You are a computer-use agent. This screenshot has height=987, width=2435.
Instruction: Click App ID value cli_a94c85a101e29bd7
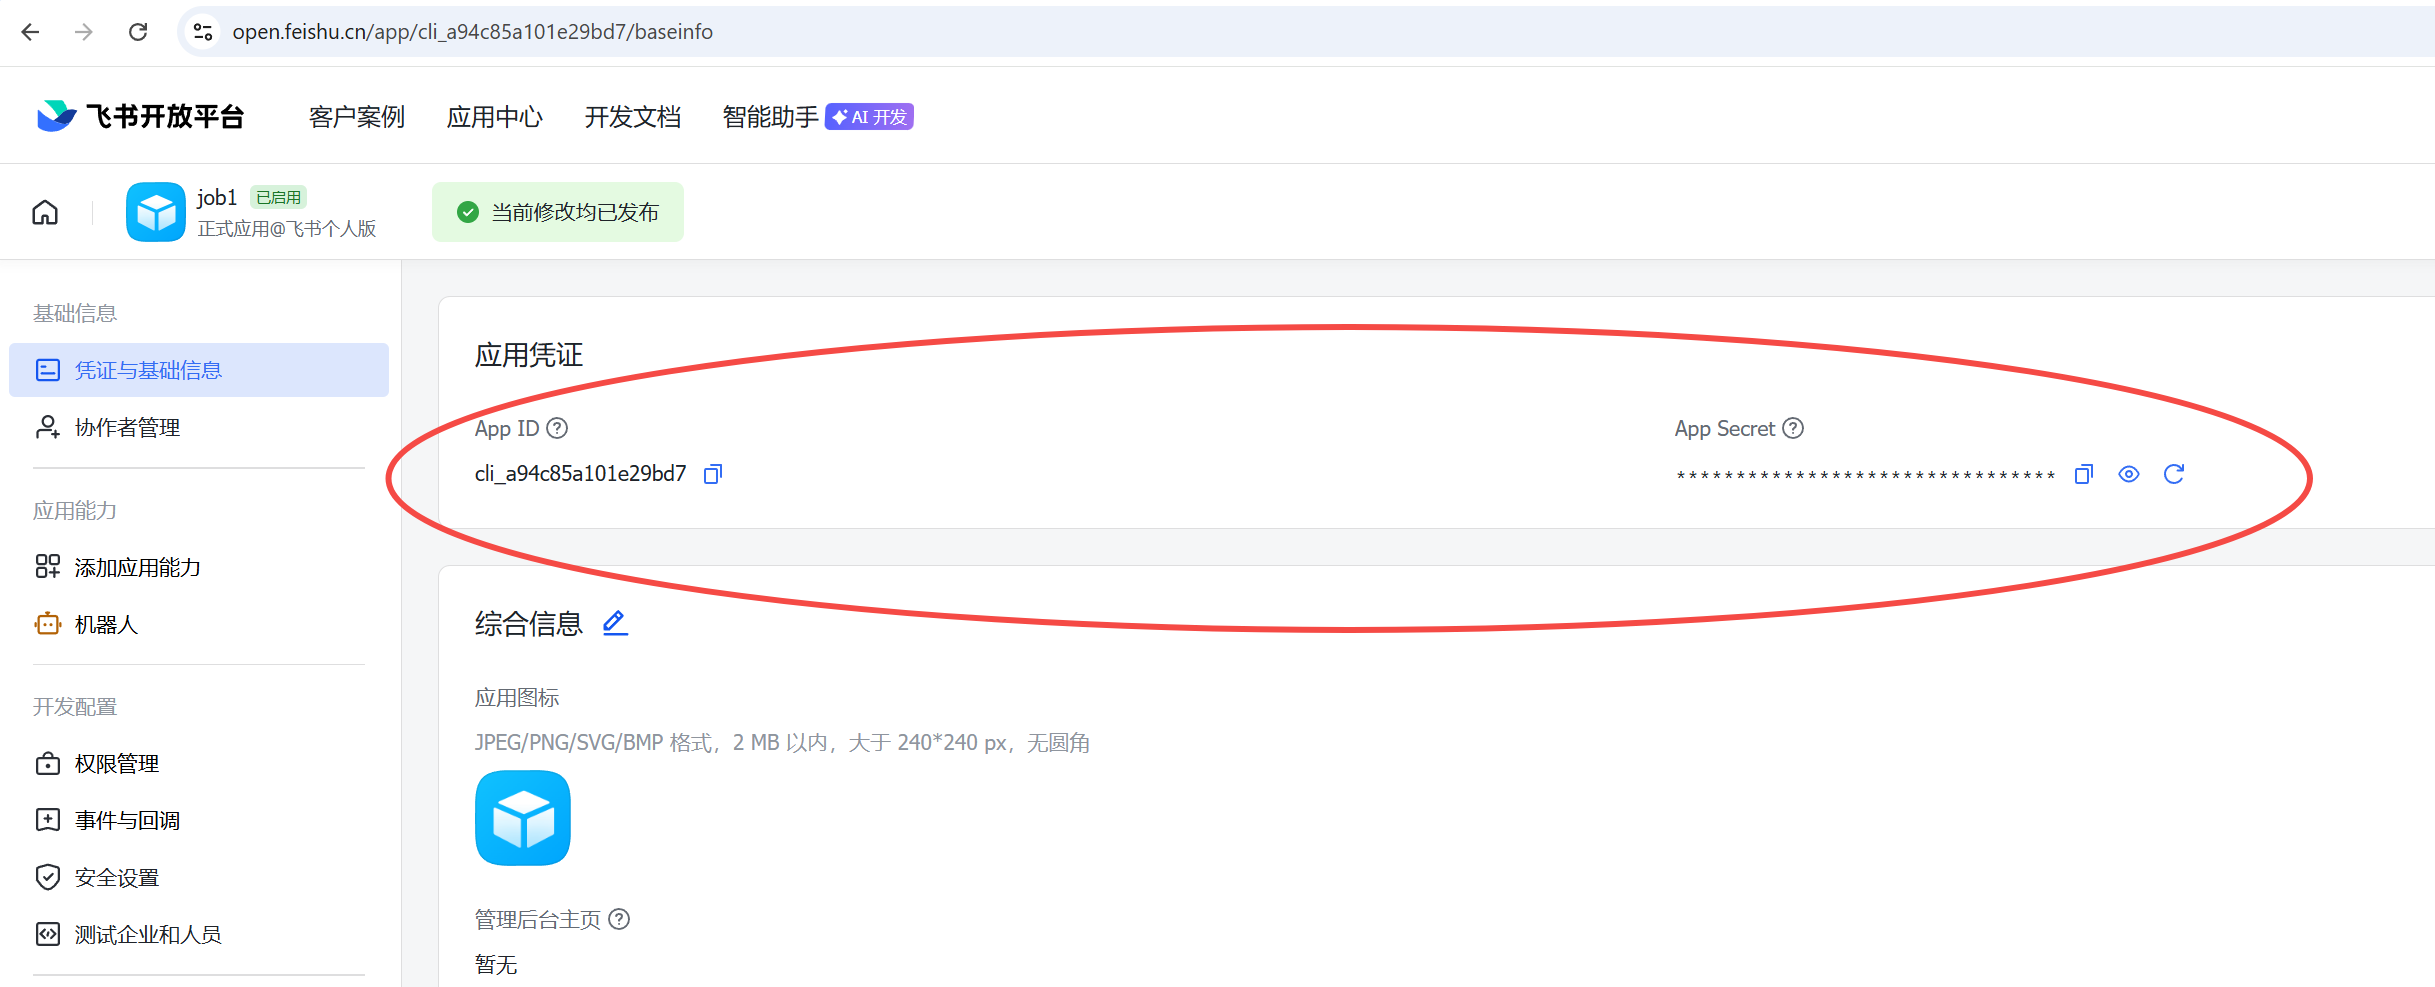pos(580,474)
